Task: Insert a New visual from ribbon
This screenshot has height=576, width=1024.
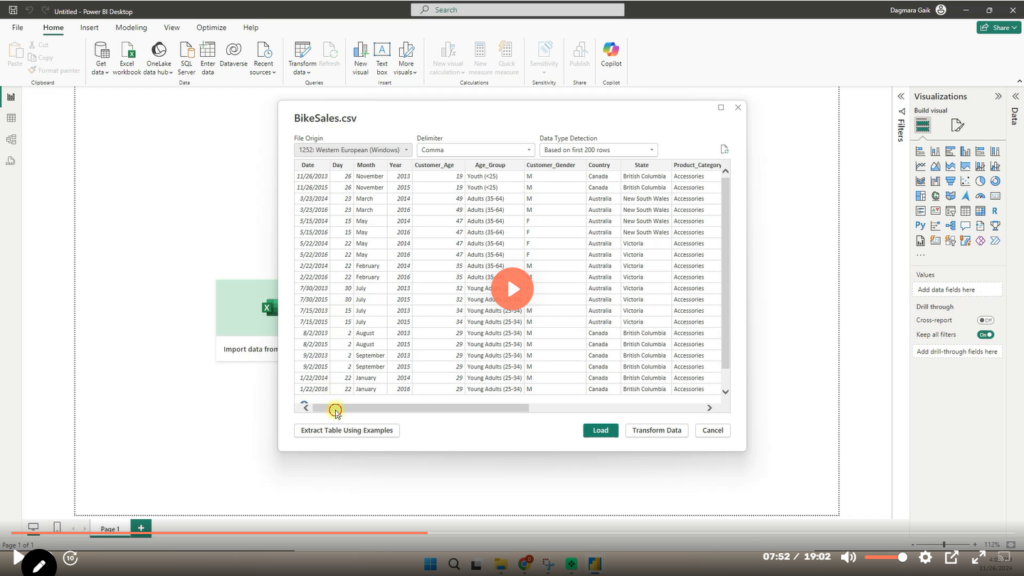Action: [x=360, y=58]
